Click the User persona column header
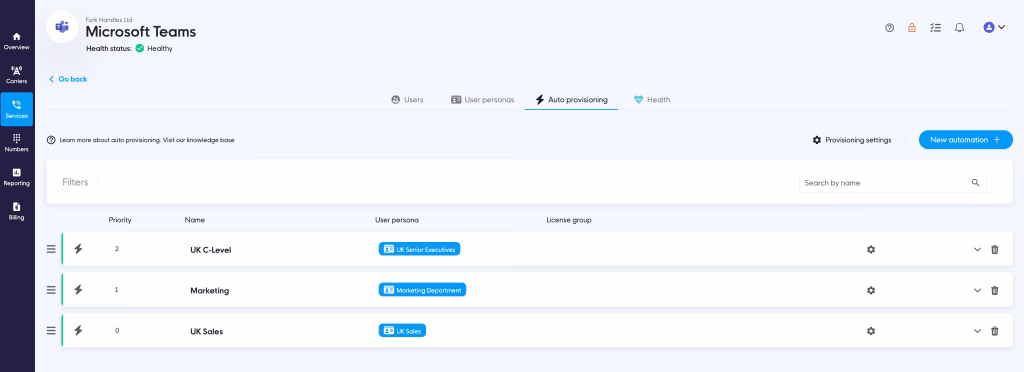This screenshot has width=1024, height=372. pos(397,220)
